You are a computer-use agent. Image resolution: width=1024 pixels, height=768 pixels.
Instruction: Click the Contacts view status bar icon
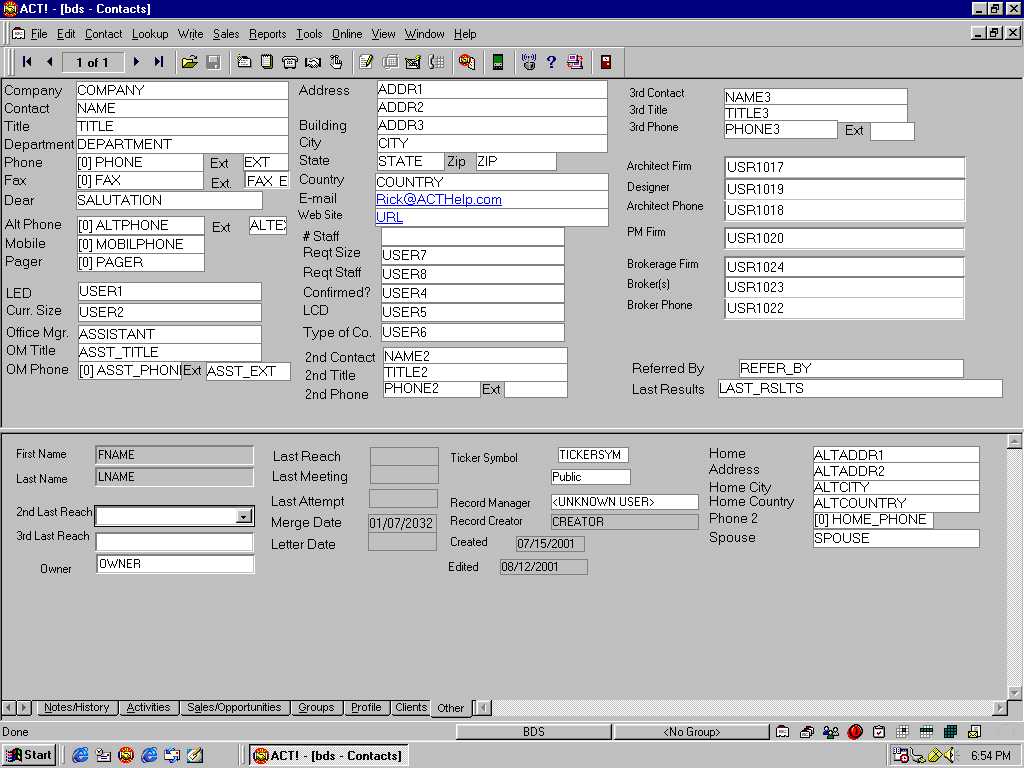[x=782, y=732]
